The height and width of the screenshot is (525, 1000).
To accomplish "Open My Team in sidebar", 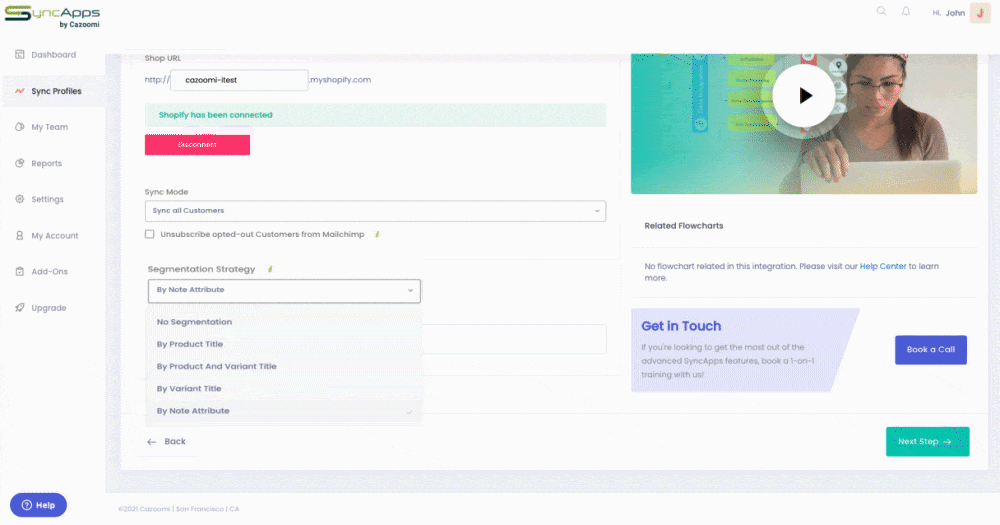I will [50, 127].
